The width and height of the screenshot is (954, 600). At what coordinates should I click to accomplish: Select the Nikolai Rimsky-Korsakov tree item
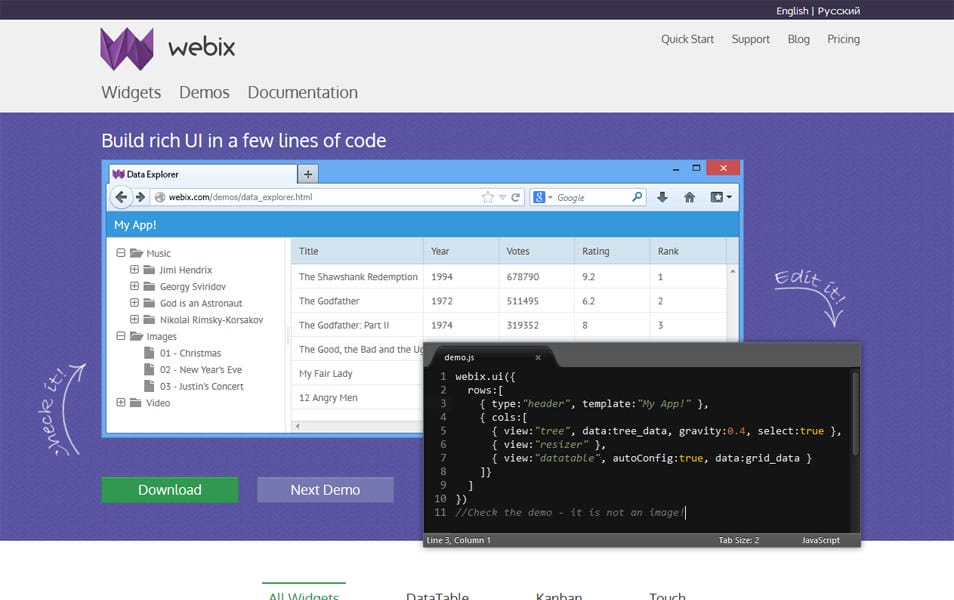pyautogui.click(x=211, y=319)
